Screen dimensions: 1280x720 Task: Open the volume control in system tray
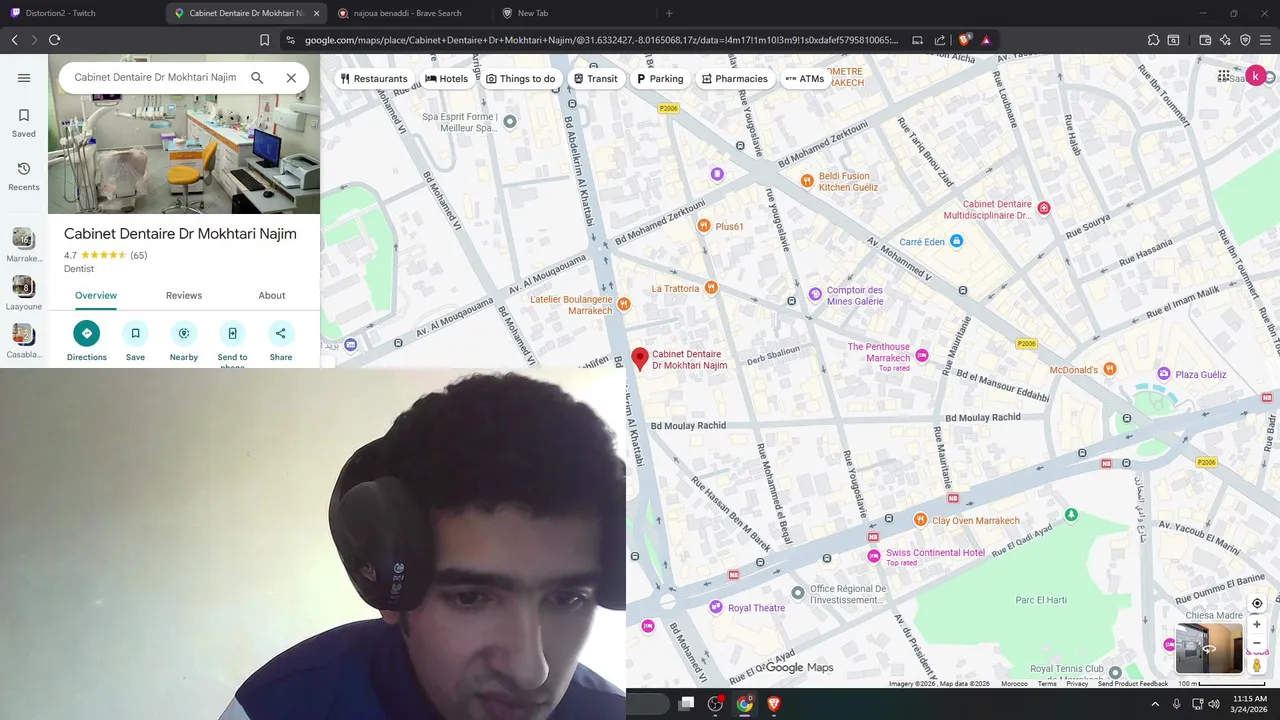pyautogui.click(x=1214, y=704)
